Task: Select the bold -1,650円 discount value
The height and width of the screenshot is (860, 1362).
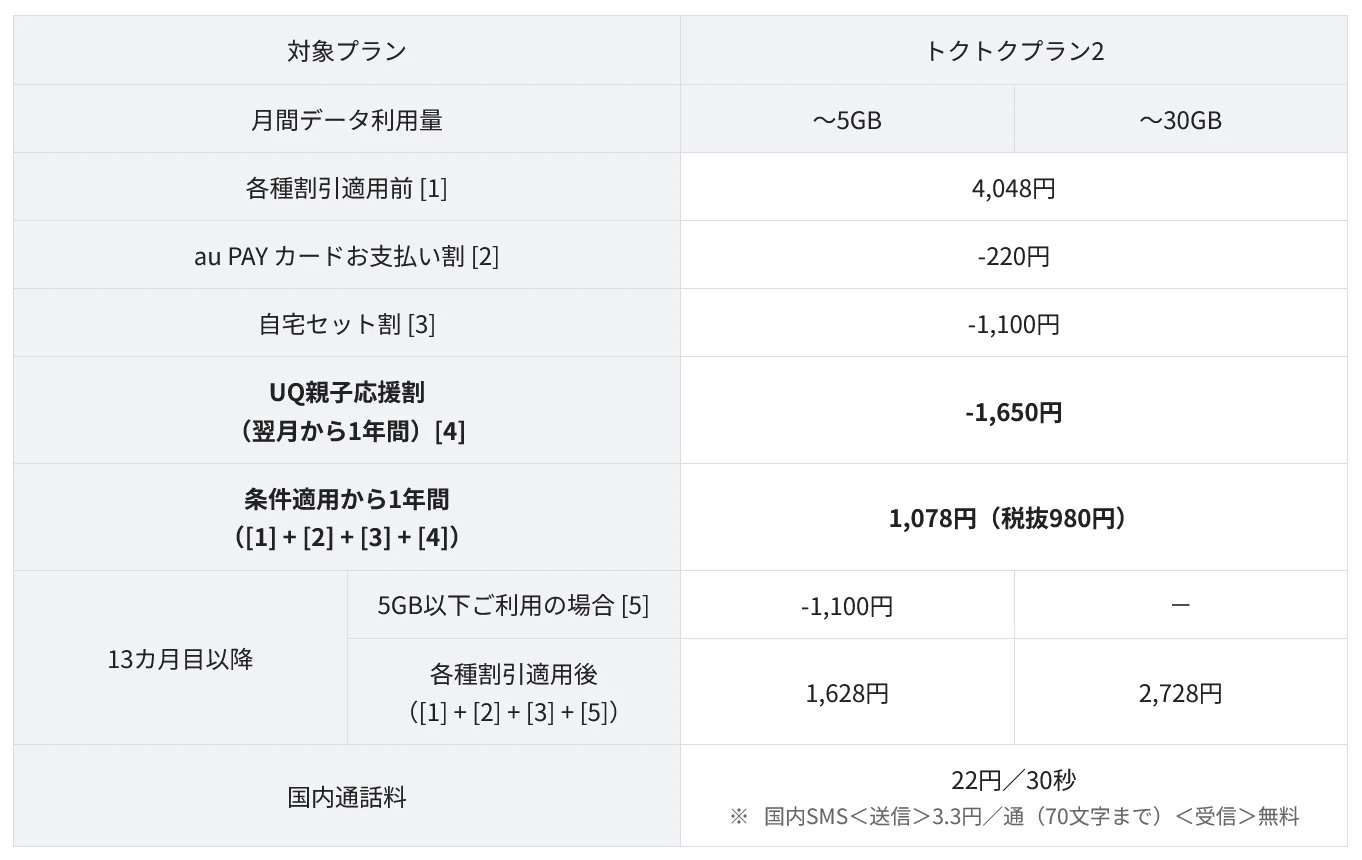Action: click(1014, 412)
